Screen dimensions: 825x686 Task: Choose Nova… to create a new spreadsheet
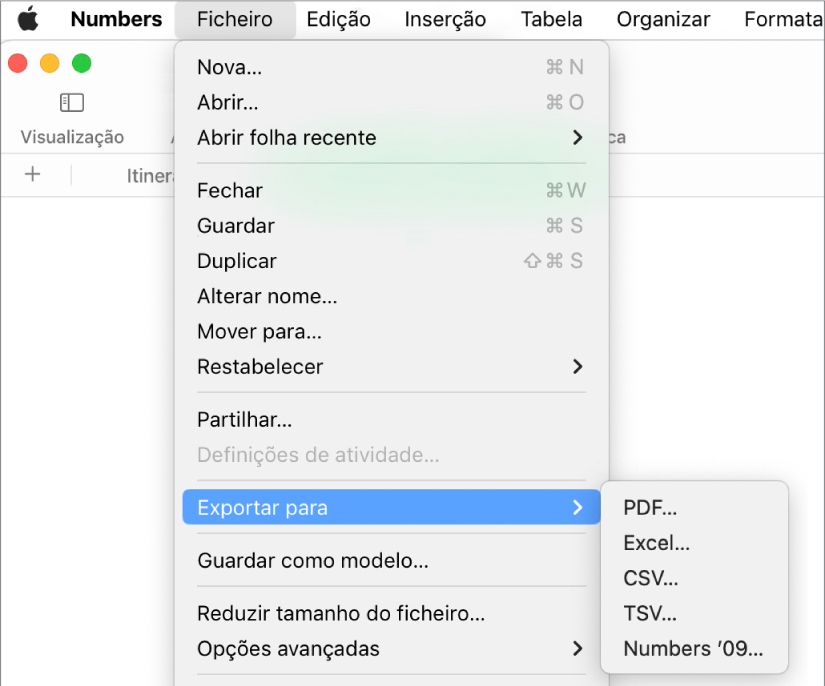coord(391,67)
